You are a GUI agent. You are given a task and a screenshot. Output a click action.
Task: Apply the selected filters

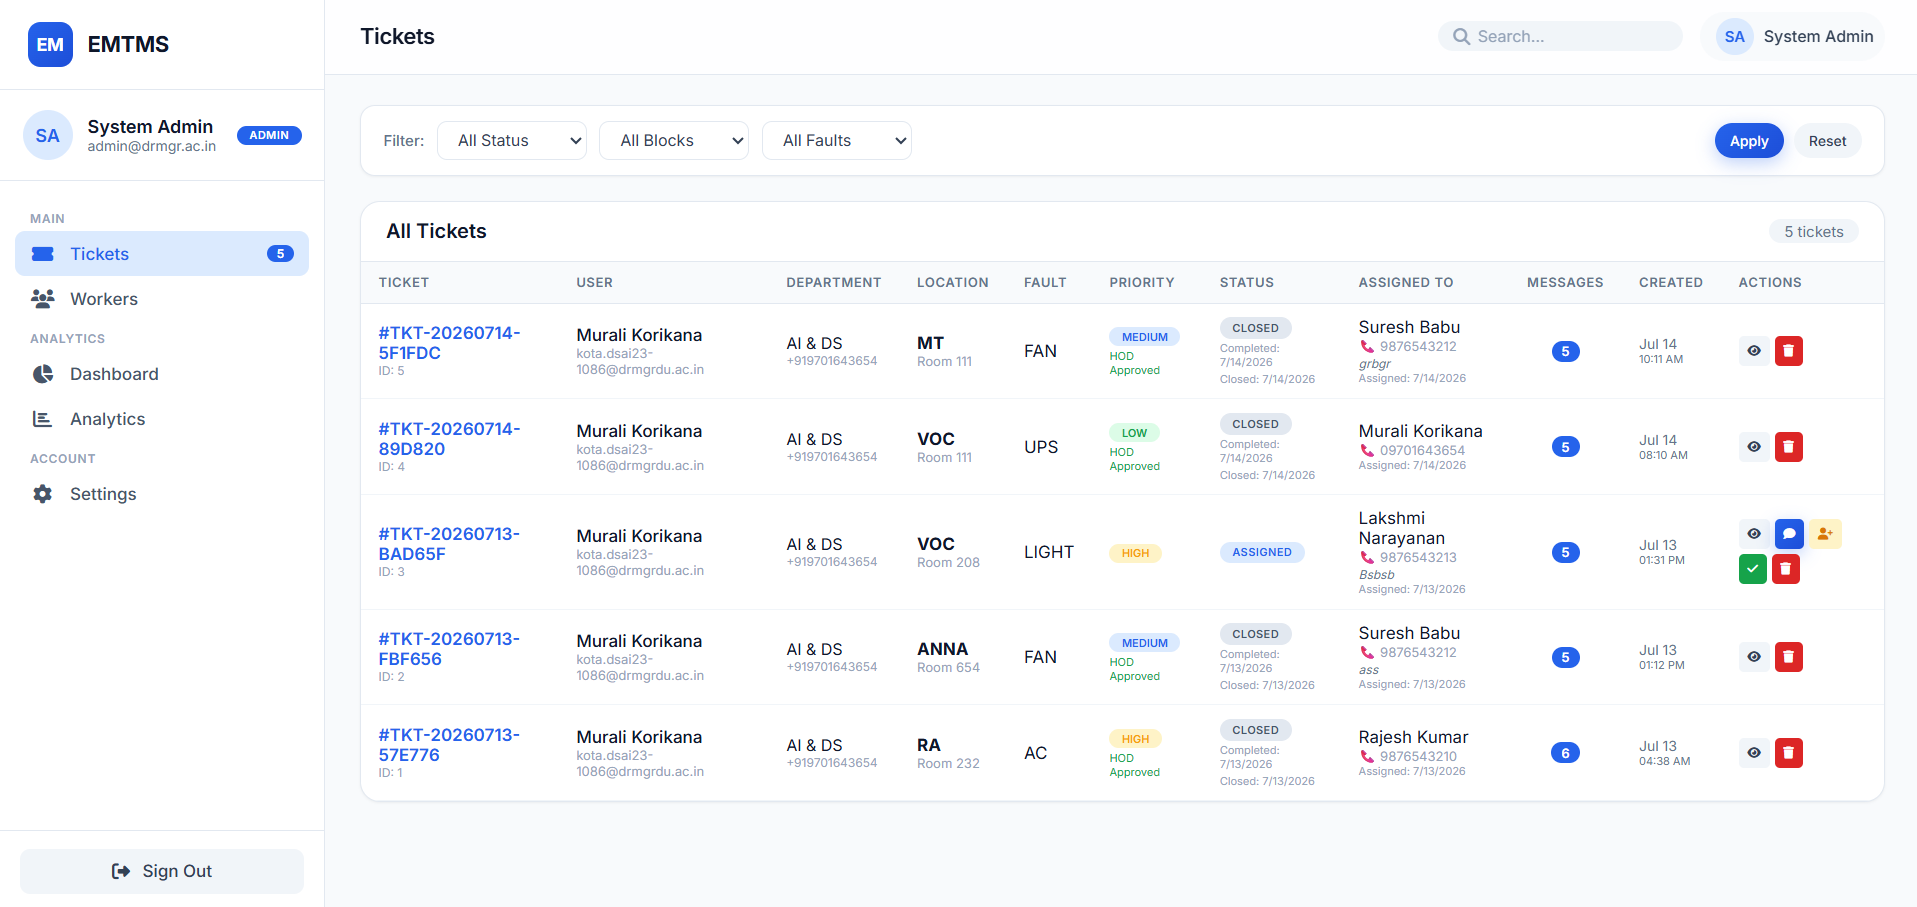[x=1749, y=141]
